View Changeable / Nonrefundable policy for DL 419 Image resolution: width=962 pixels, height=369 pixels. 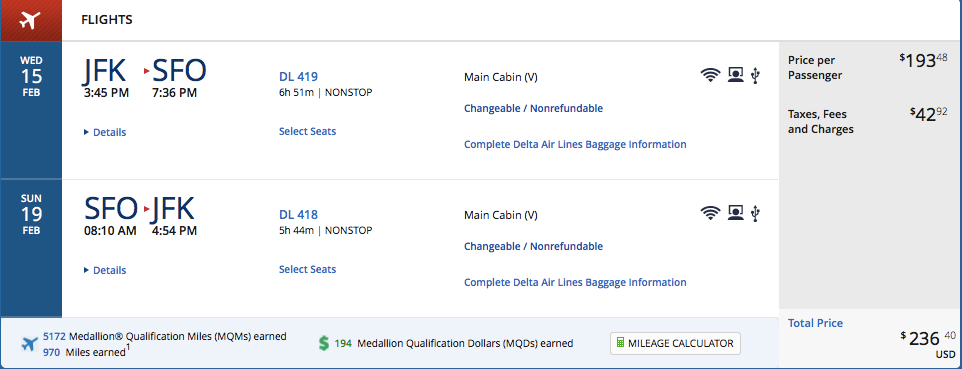[x=533, y=109]
